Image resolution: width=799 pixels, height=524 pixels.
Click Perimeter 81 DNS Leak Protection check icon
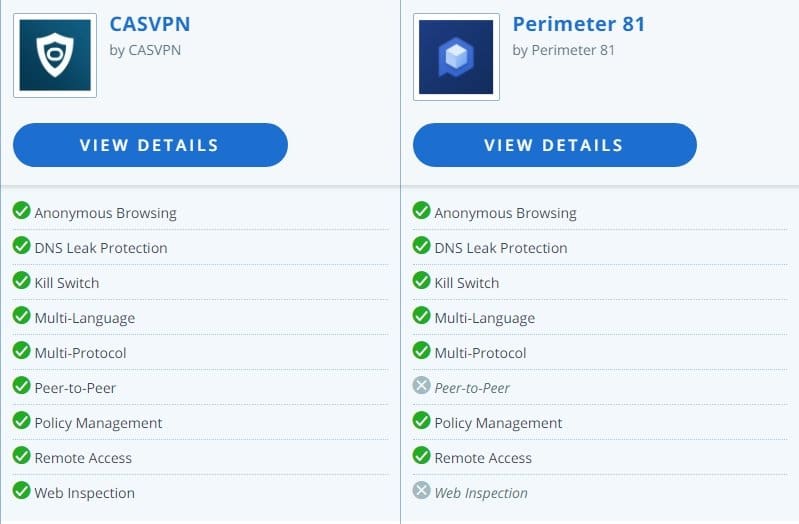421,246
